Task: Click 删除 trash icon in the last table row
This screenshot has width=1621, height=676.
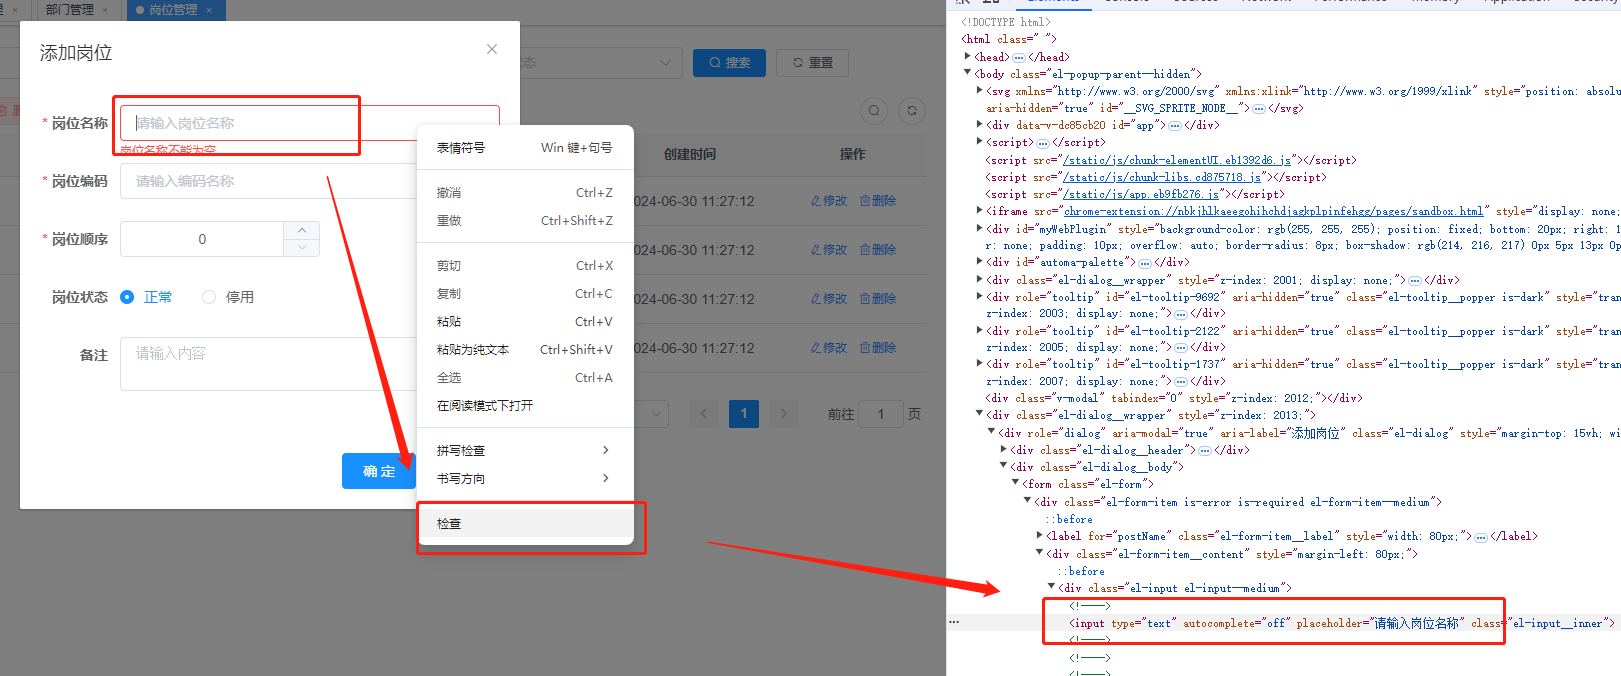Action: 878,348
